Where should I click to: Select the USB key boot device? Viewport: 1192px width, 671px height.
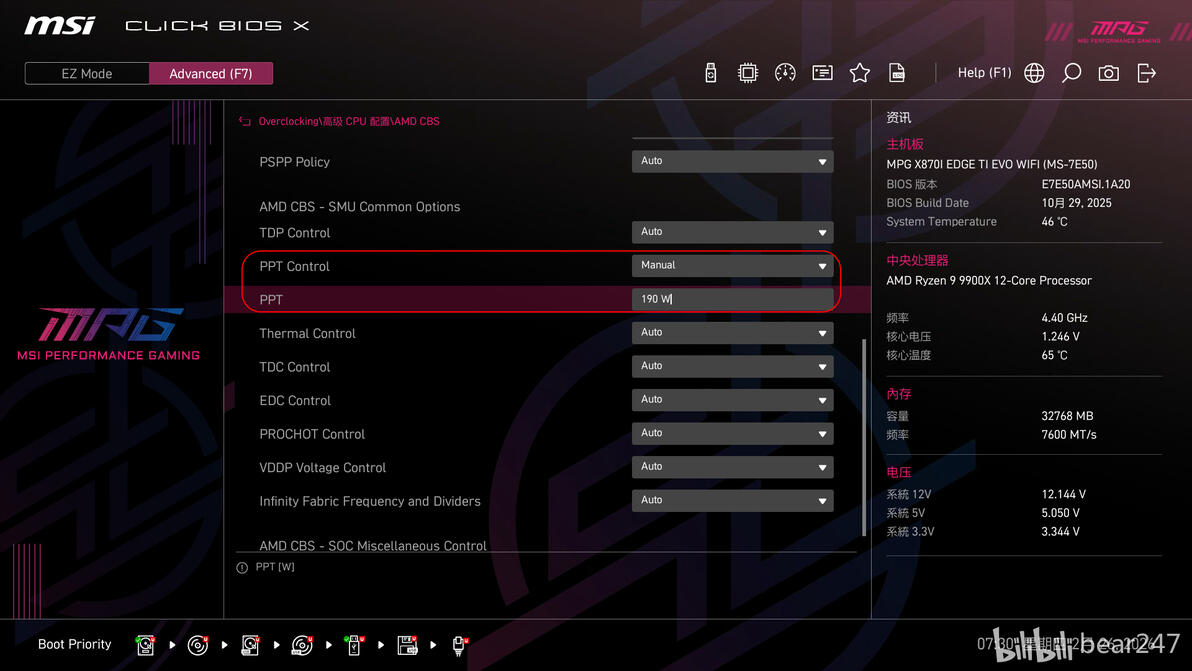coord(353,645)
